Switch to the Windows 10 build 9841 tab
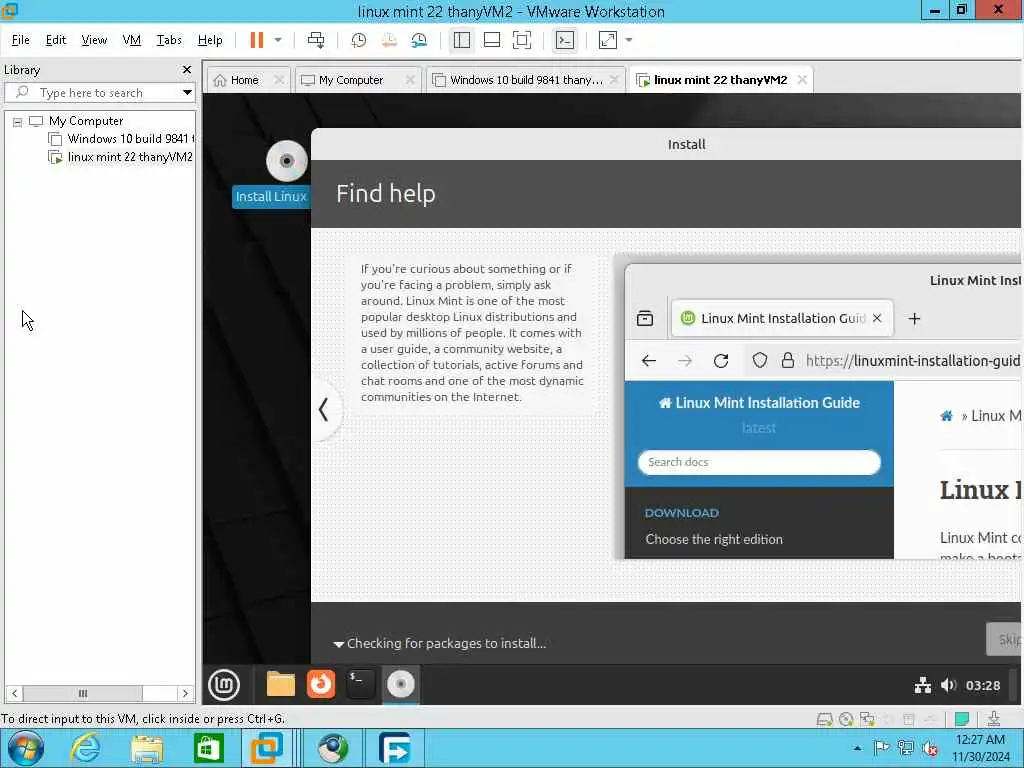This screenshot has width=1024, height=768. point(526,80)
